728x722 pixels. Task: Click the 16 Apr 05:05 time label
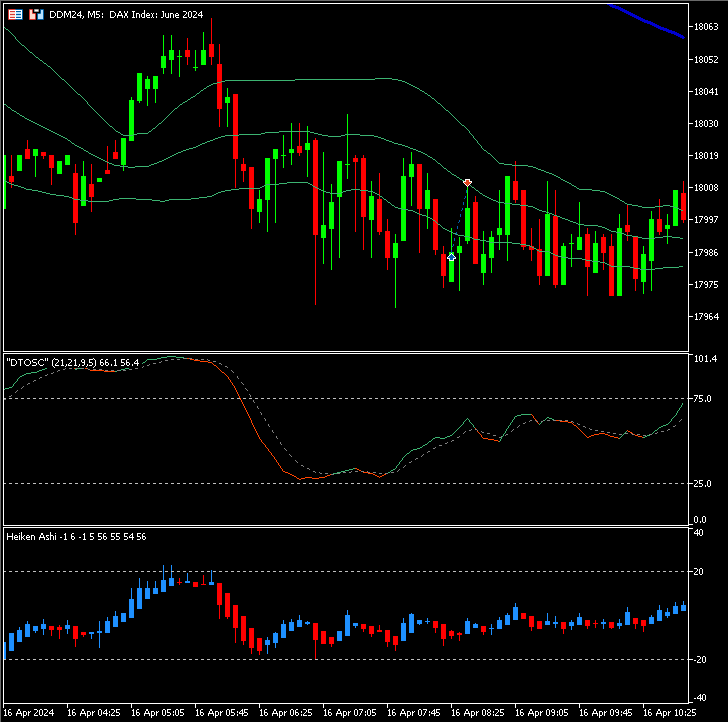pos(158,712)
